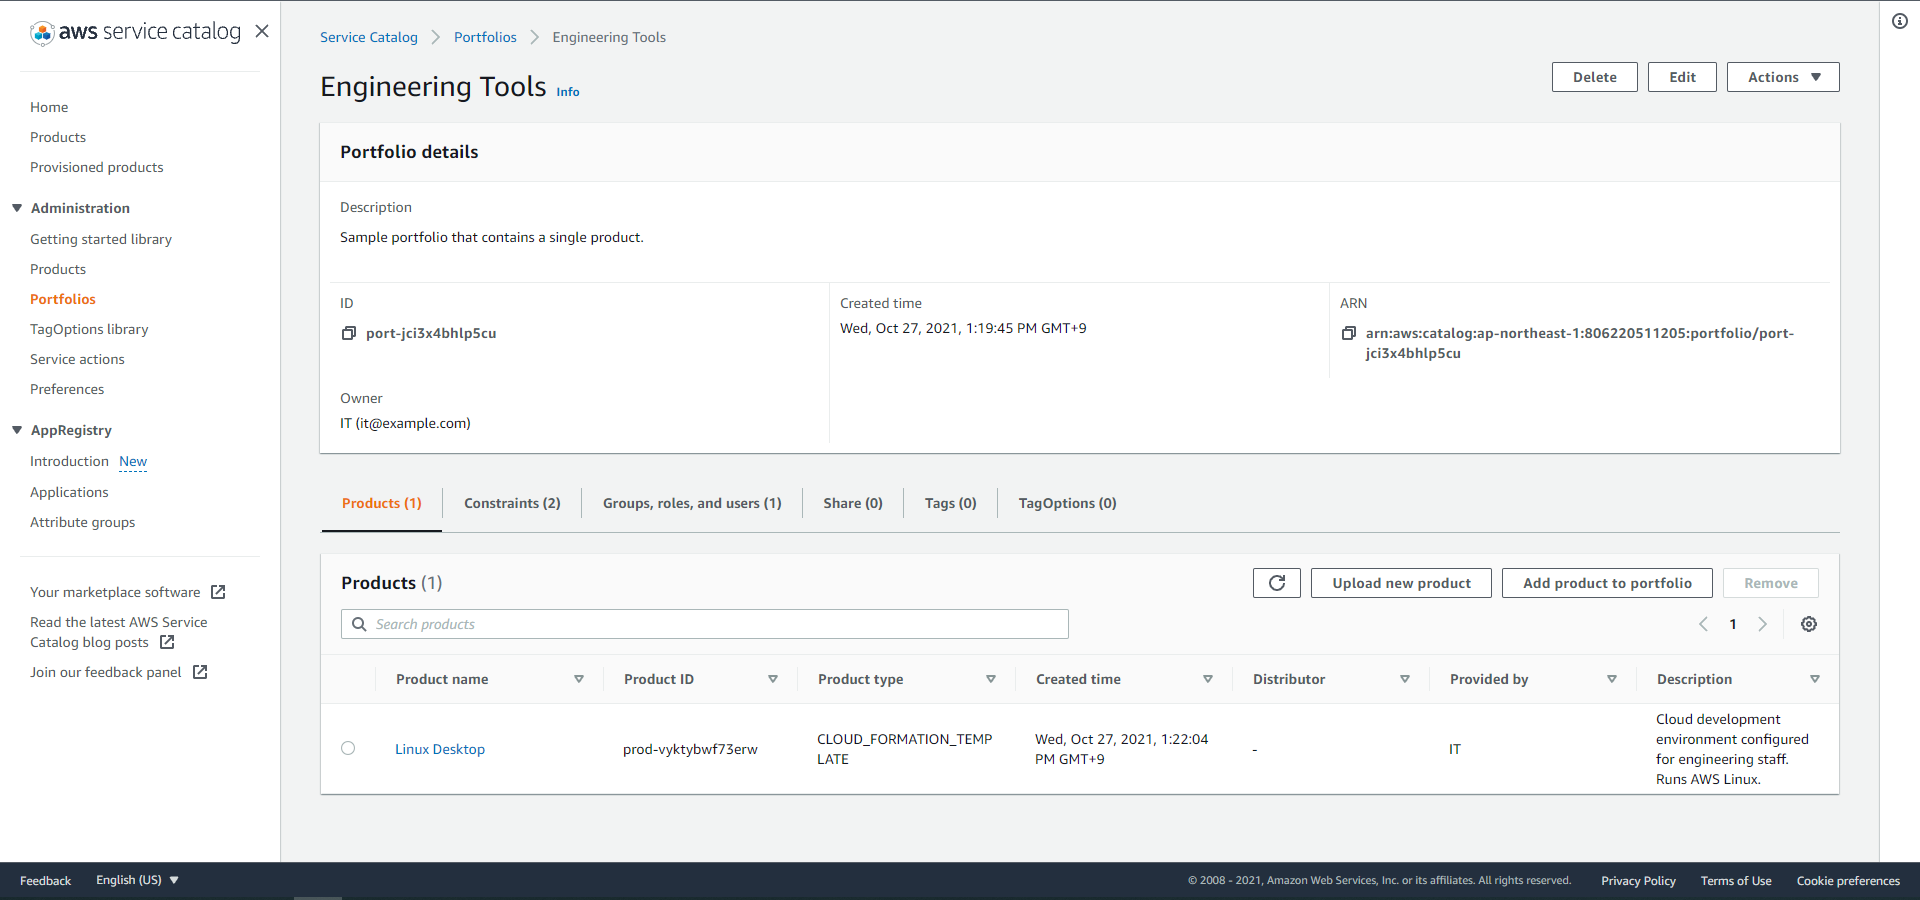
Task: Open the Terms of Use link
Action: pyautogui.click(x=1736, y=881)
